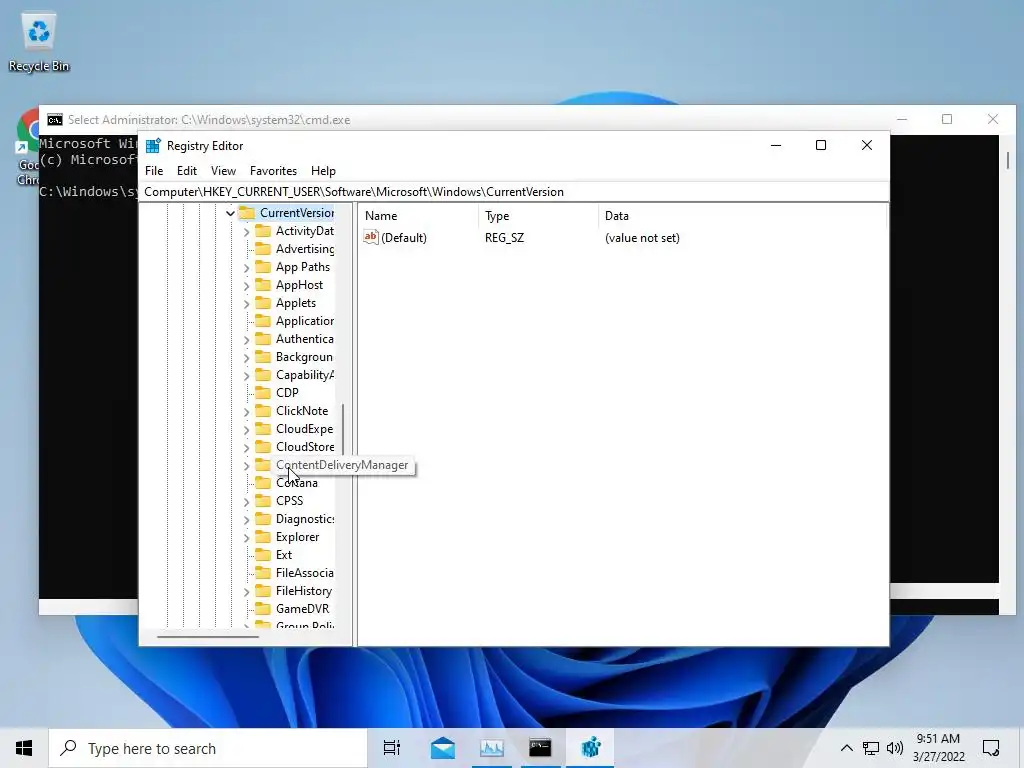
Task: Click the Type column header
Action: click(538, 216)
